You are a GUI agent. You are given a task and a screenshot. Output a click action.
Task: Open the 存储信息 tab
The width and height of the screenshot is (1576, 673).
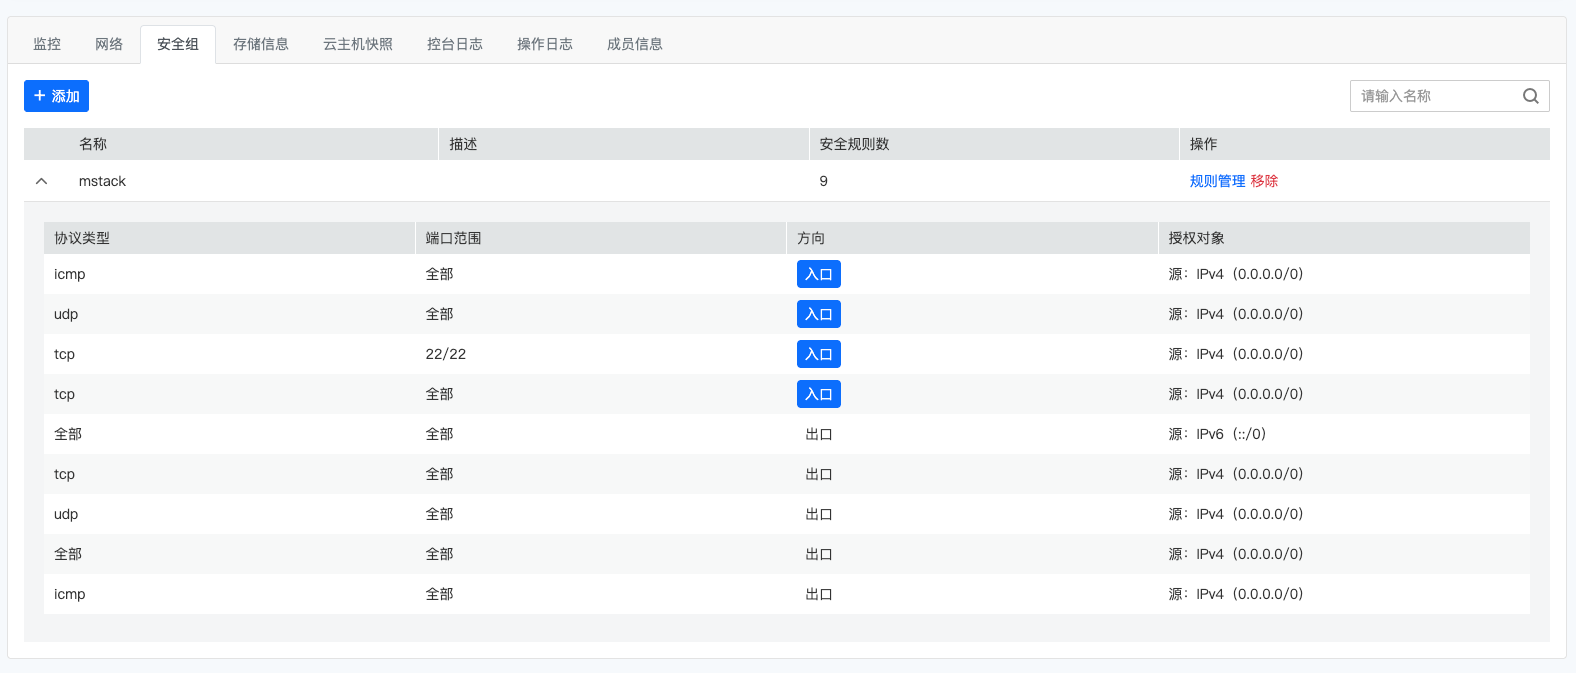tap(261, 44)
